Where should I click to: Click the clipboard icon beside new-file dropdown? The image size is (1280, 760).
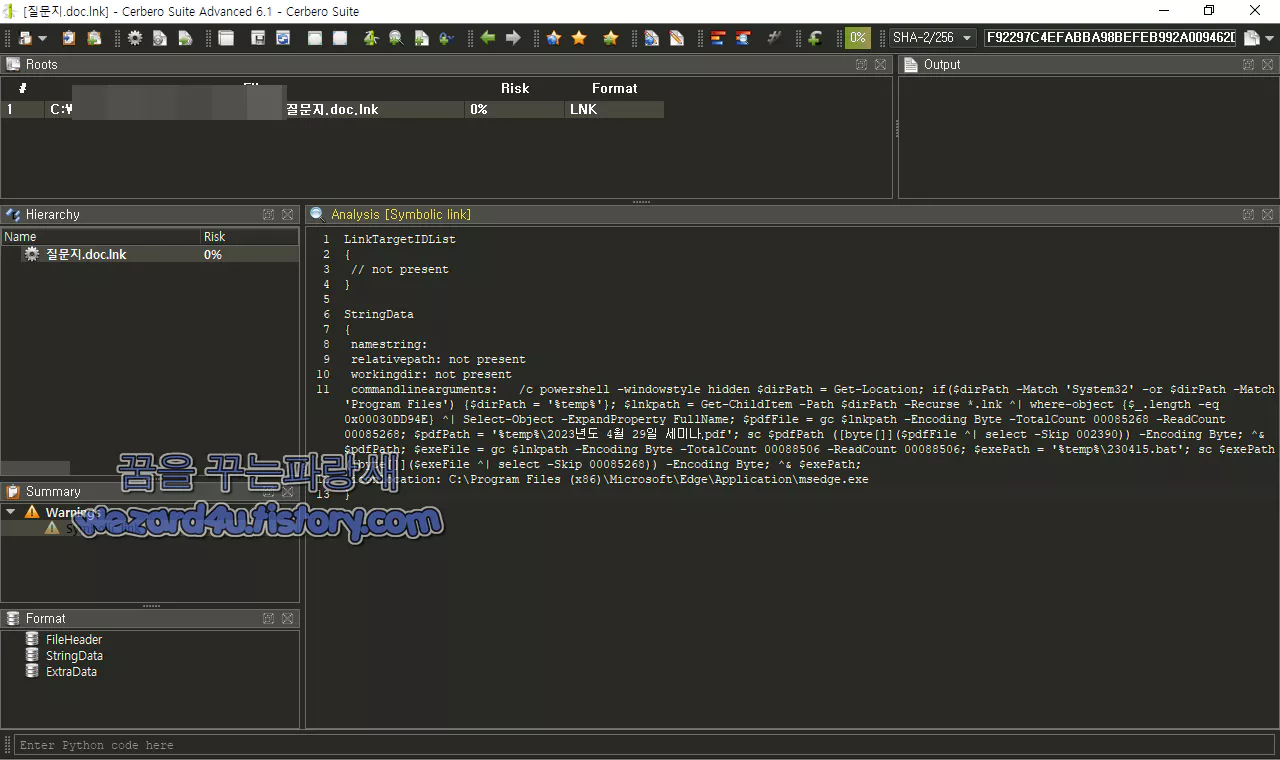click(x=69, y=38)
